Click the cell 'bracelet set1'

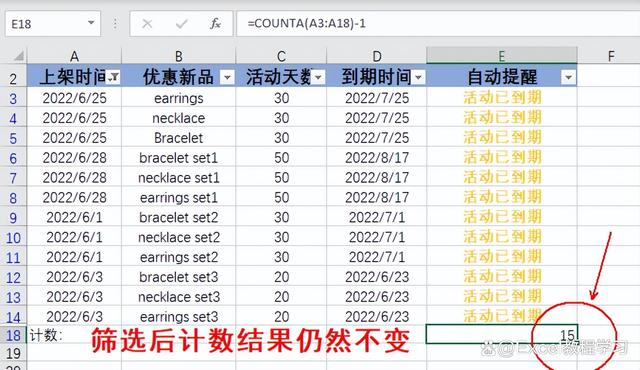coord(178,158)
